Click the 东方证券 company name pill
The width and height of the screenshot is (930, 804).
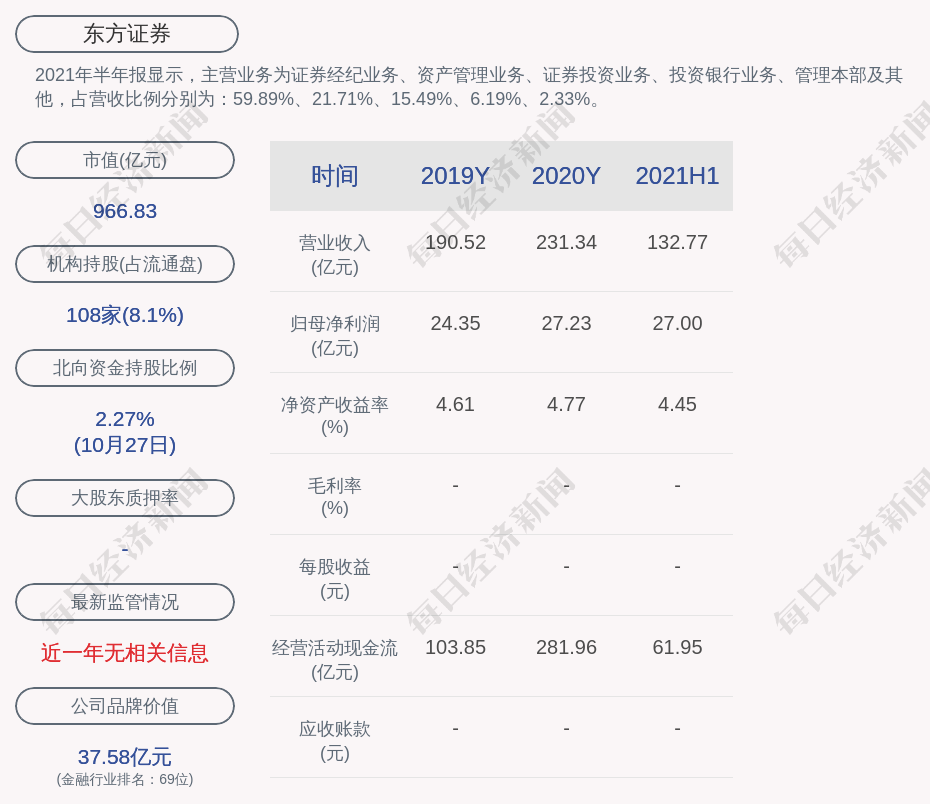[x=126, y=34]
